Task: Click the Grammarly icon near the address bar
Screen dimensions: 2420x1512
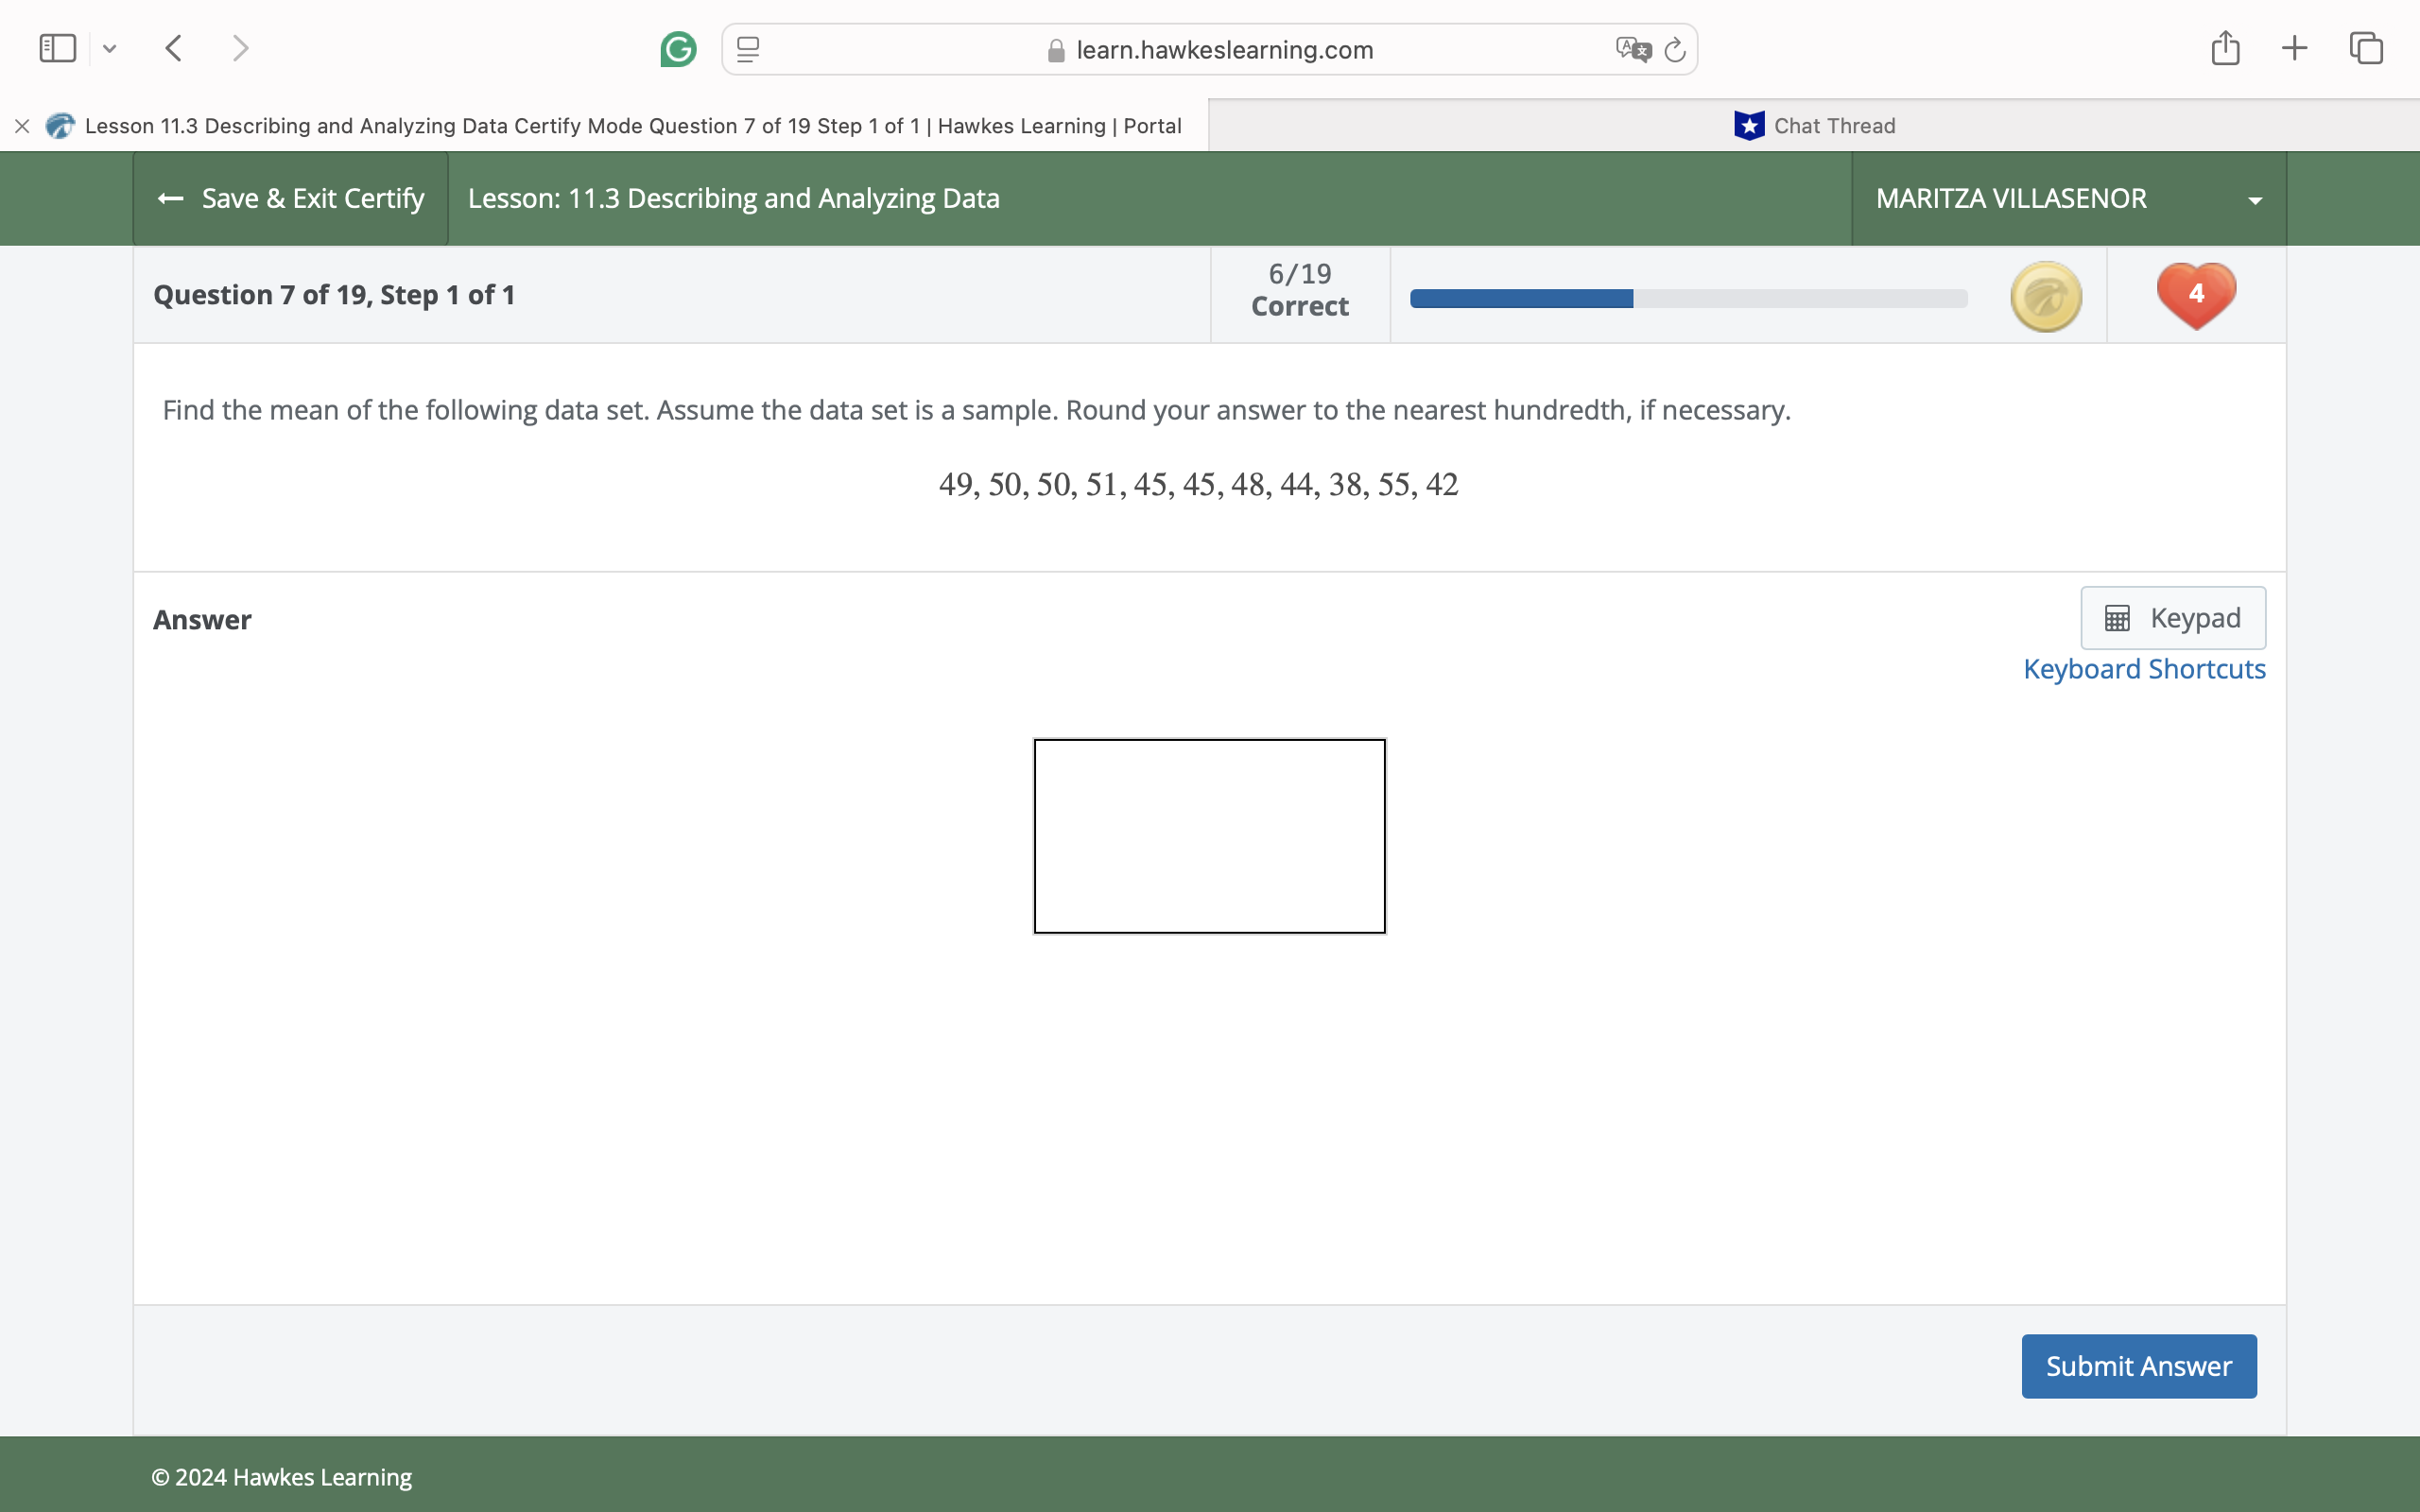Action: coord(678,48)
